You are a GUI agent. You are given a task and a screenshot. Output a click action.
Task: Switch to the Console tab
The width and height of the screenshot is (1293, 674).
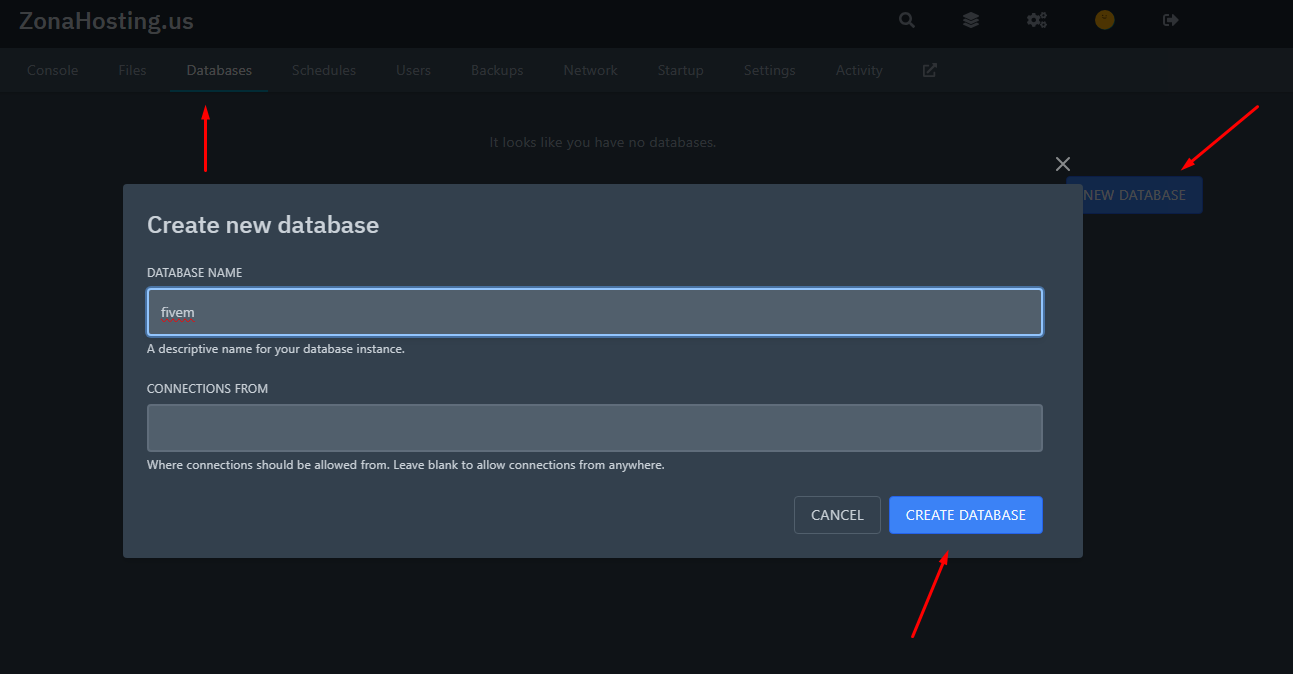tap(53, 70)
